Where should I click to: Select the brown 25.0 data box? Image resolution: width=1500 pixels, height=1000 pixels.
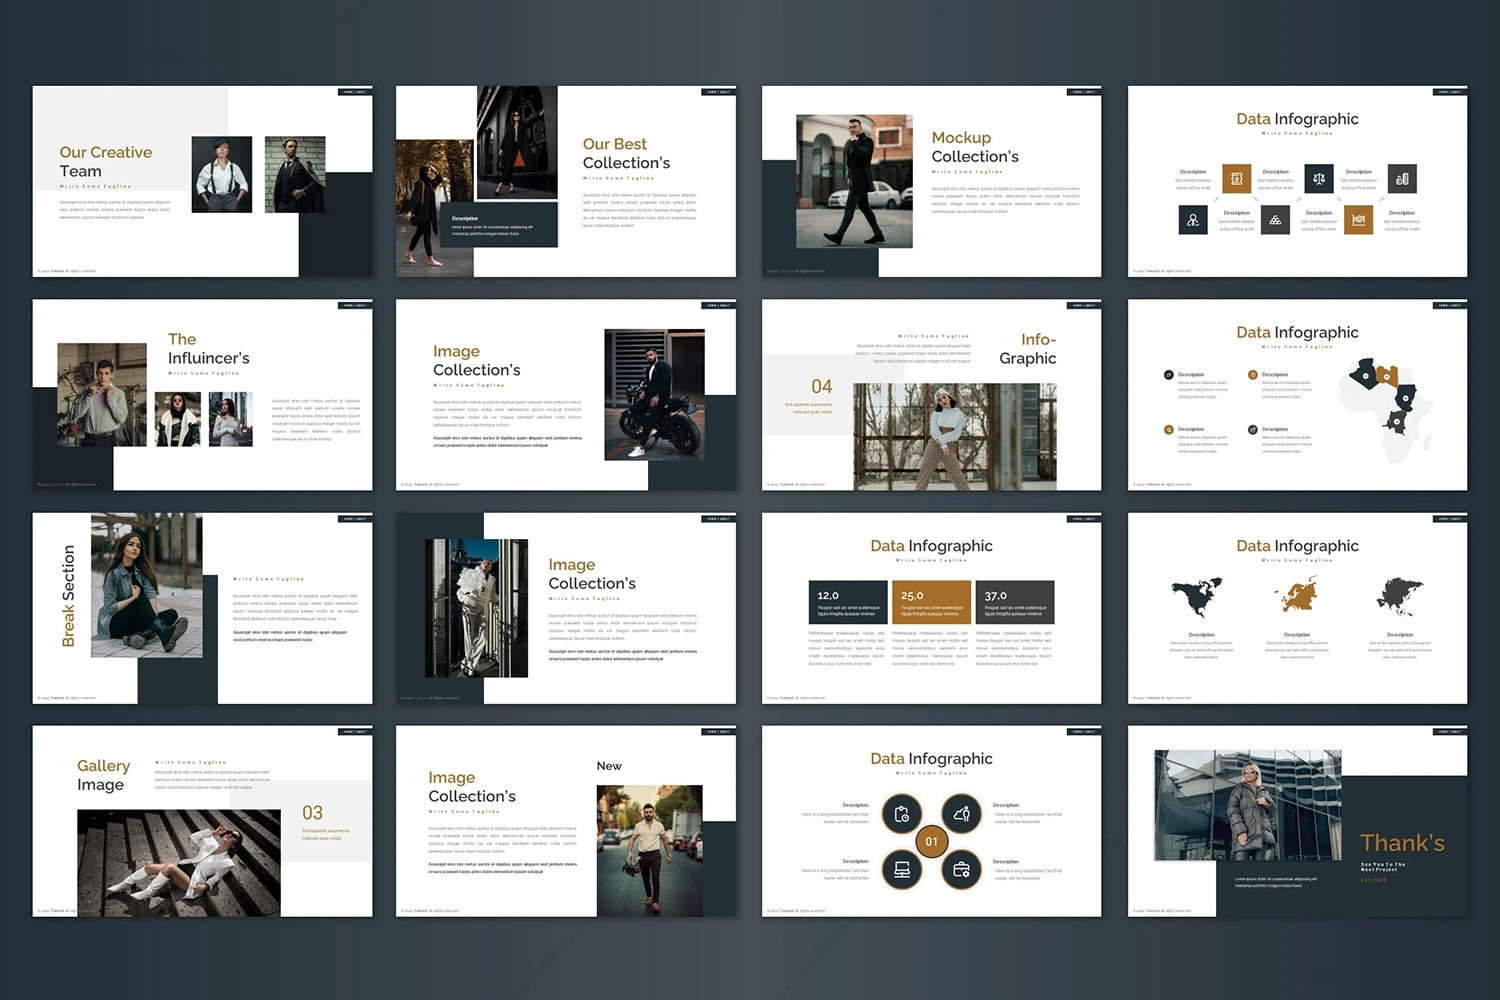tap(931, 602)
